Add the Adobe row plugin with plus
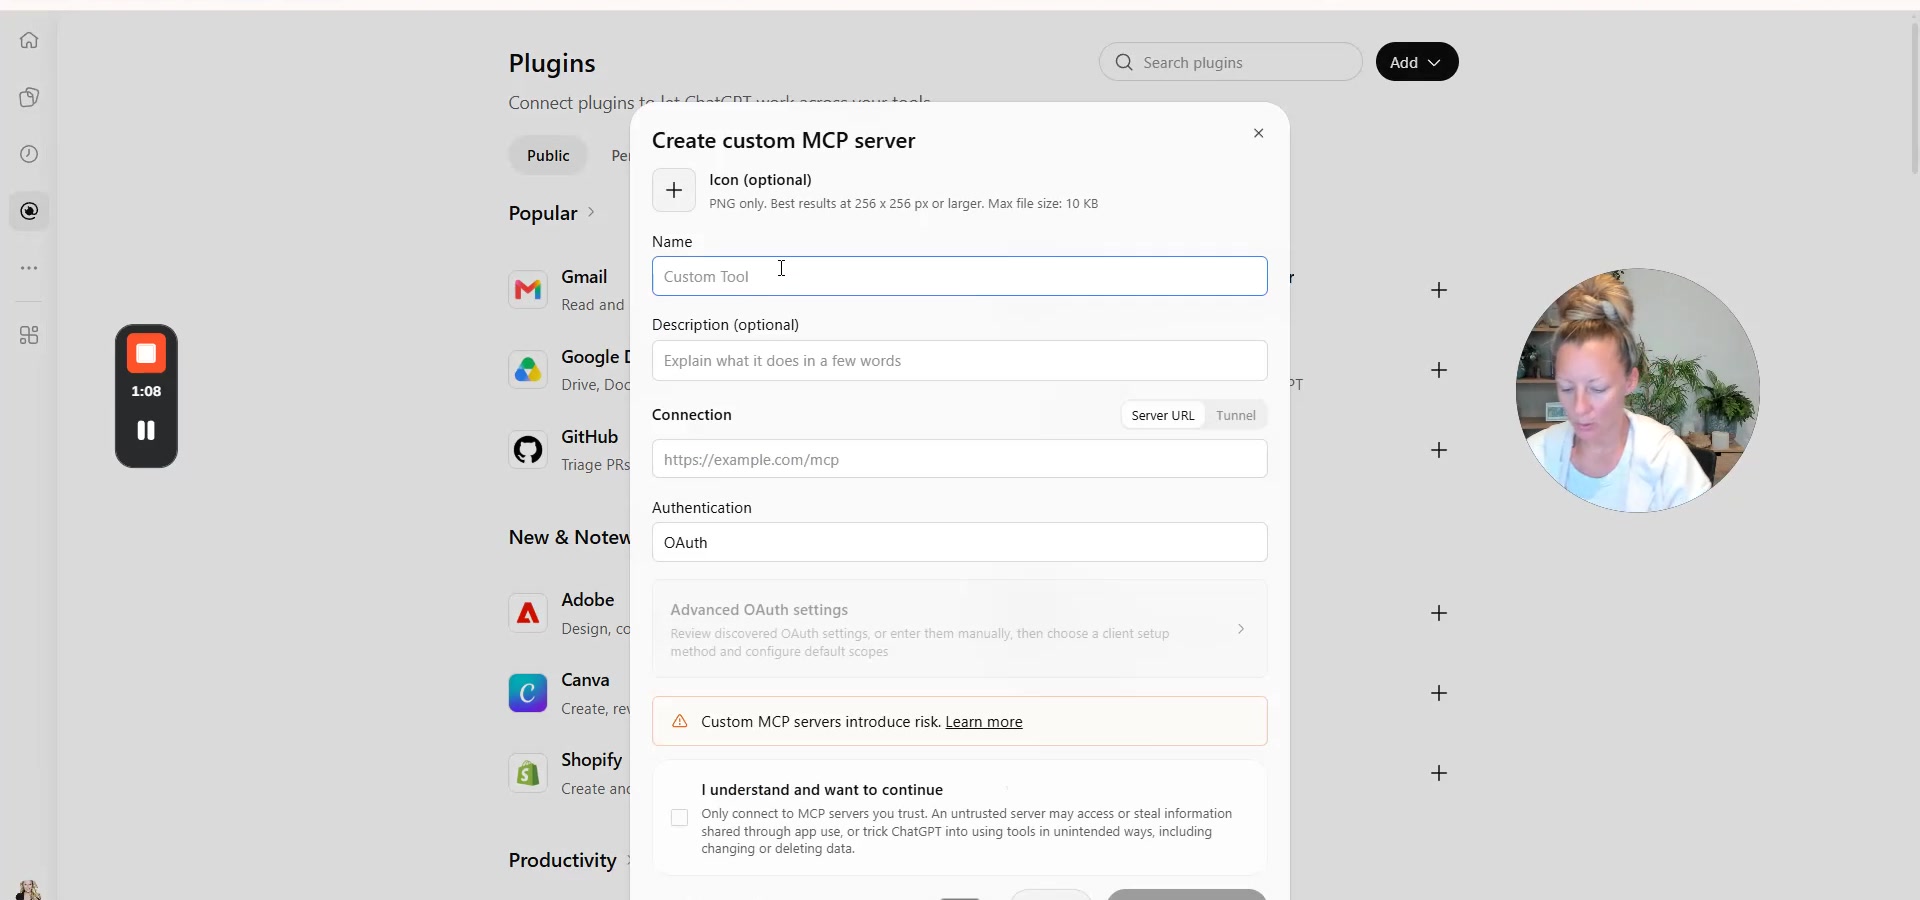Image resolution: width=1920 pixels, height=900 pixels. (x=1439, y=613)
